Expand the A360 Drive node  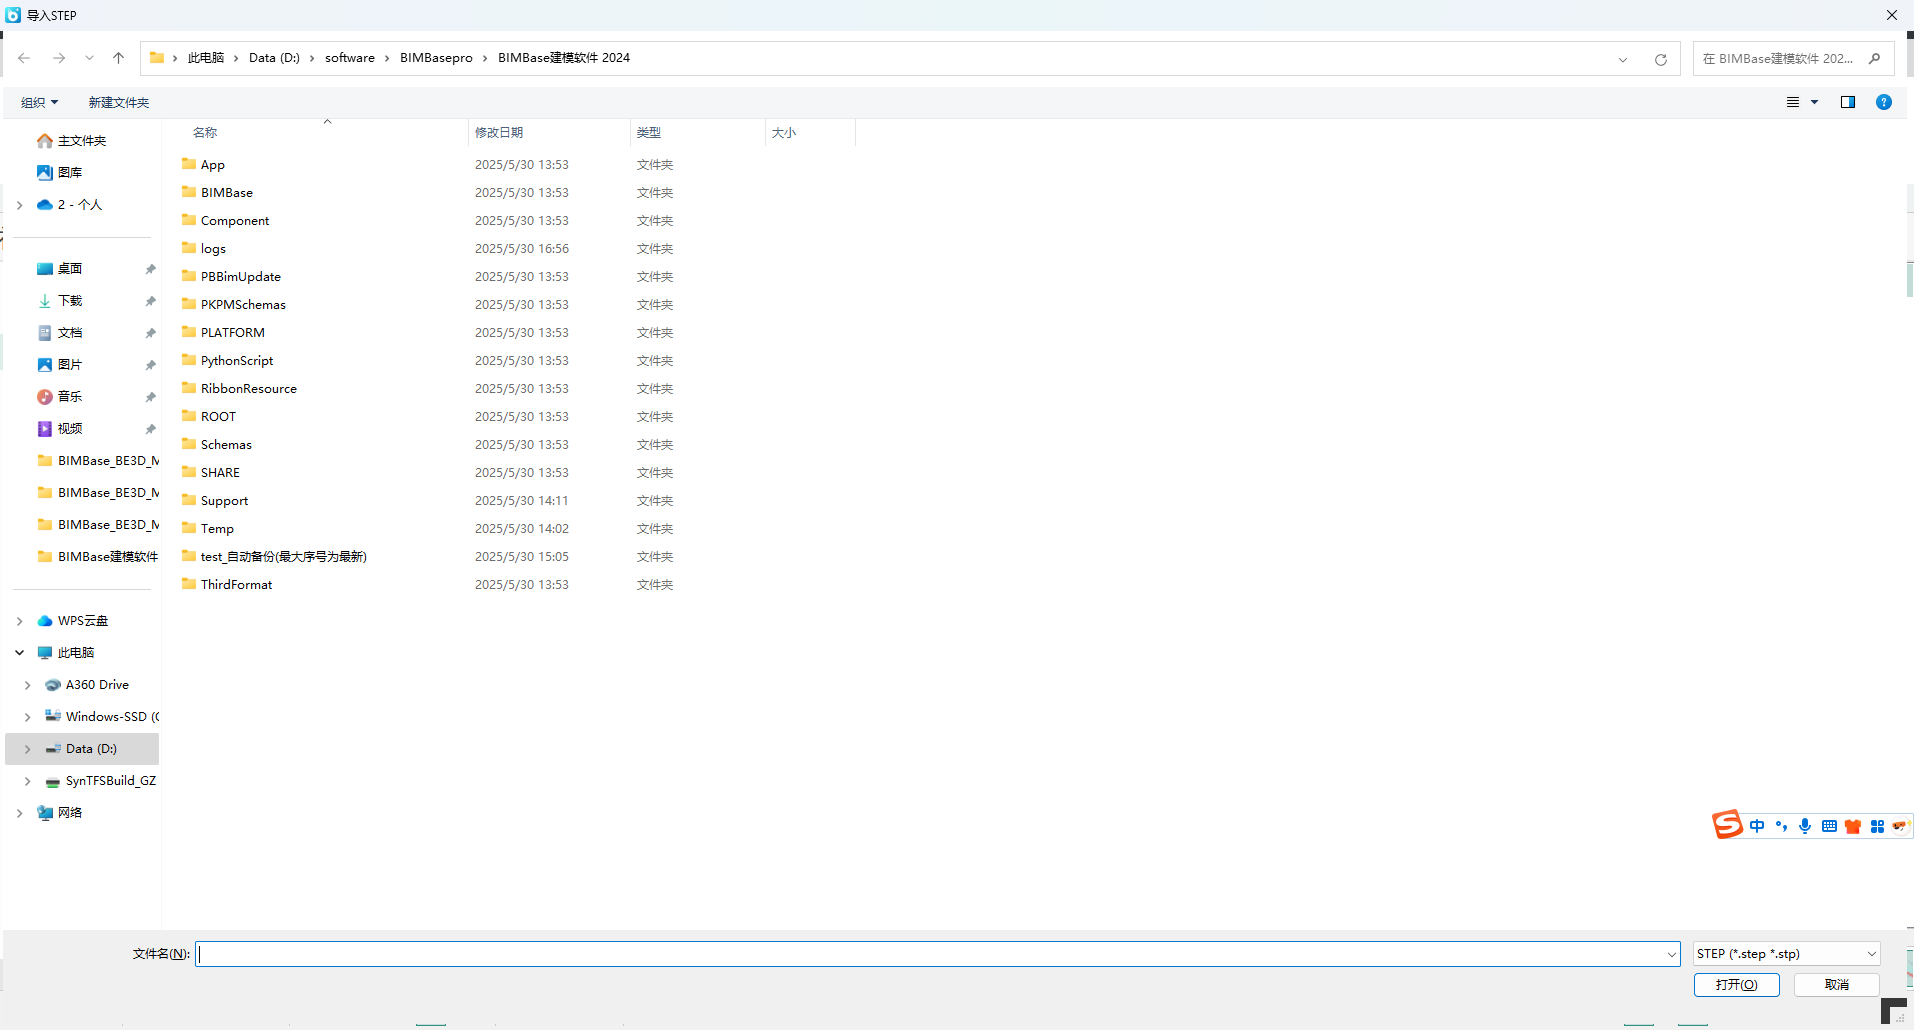pyautogui.click(x=27, y=685)
